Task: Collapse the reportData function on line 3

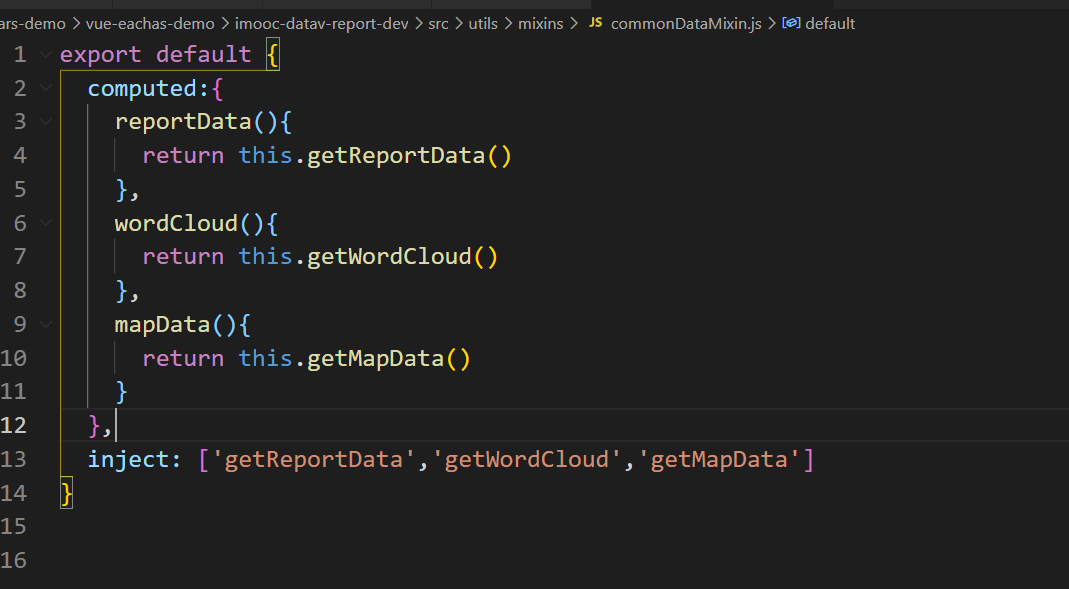Action: click(x=45, y=122)
